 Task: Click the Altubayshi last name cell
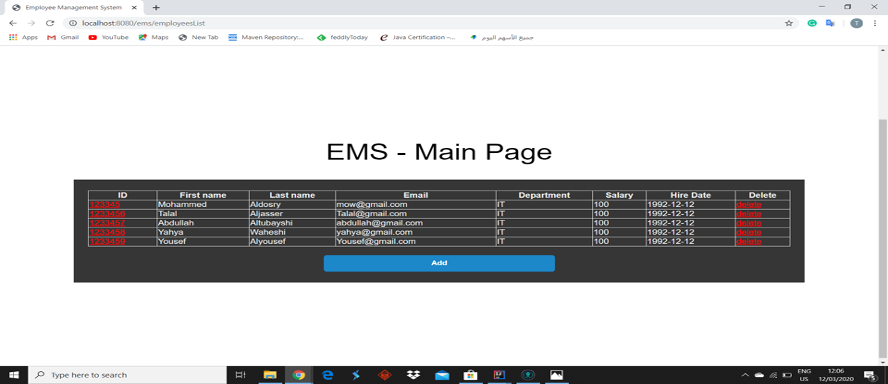click(292, 223)
